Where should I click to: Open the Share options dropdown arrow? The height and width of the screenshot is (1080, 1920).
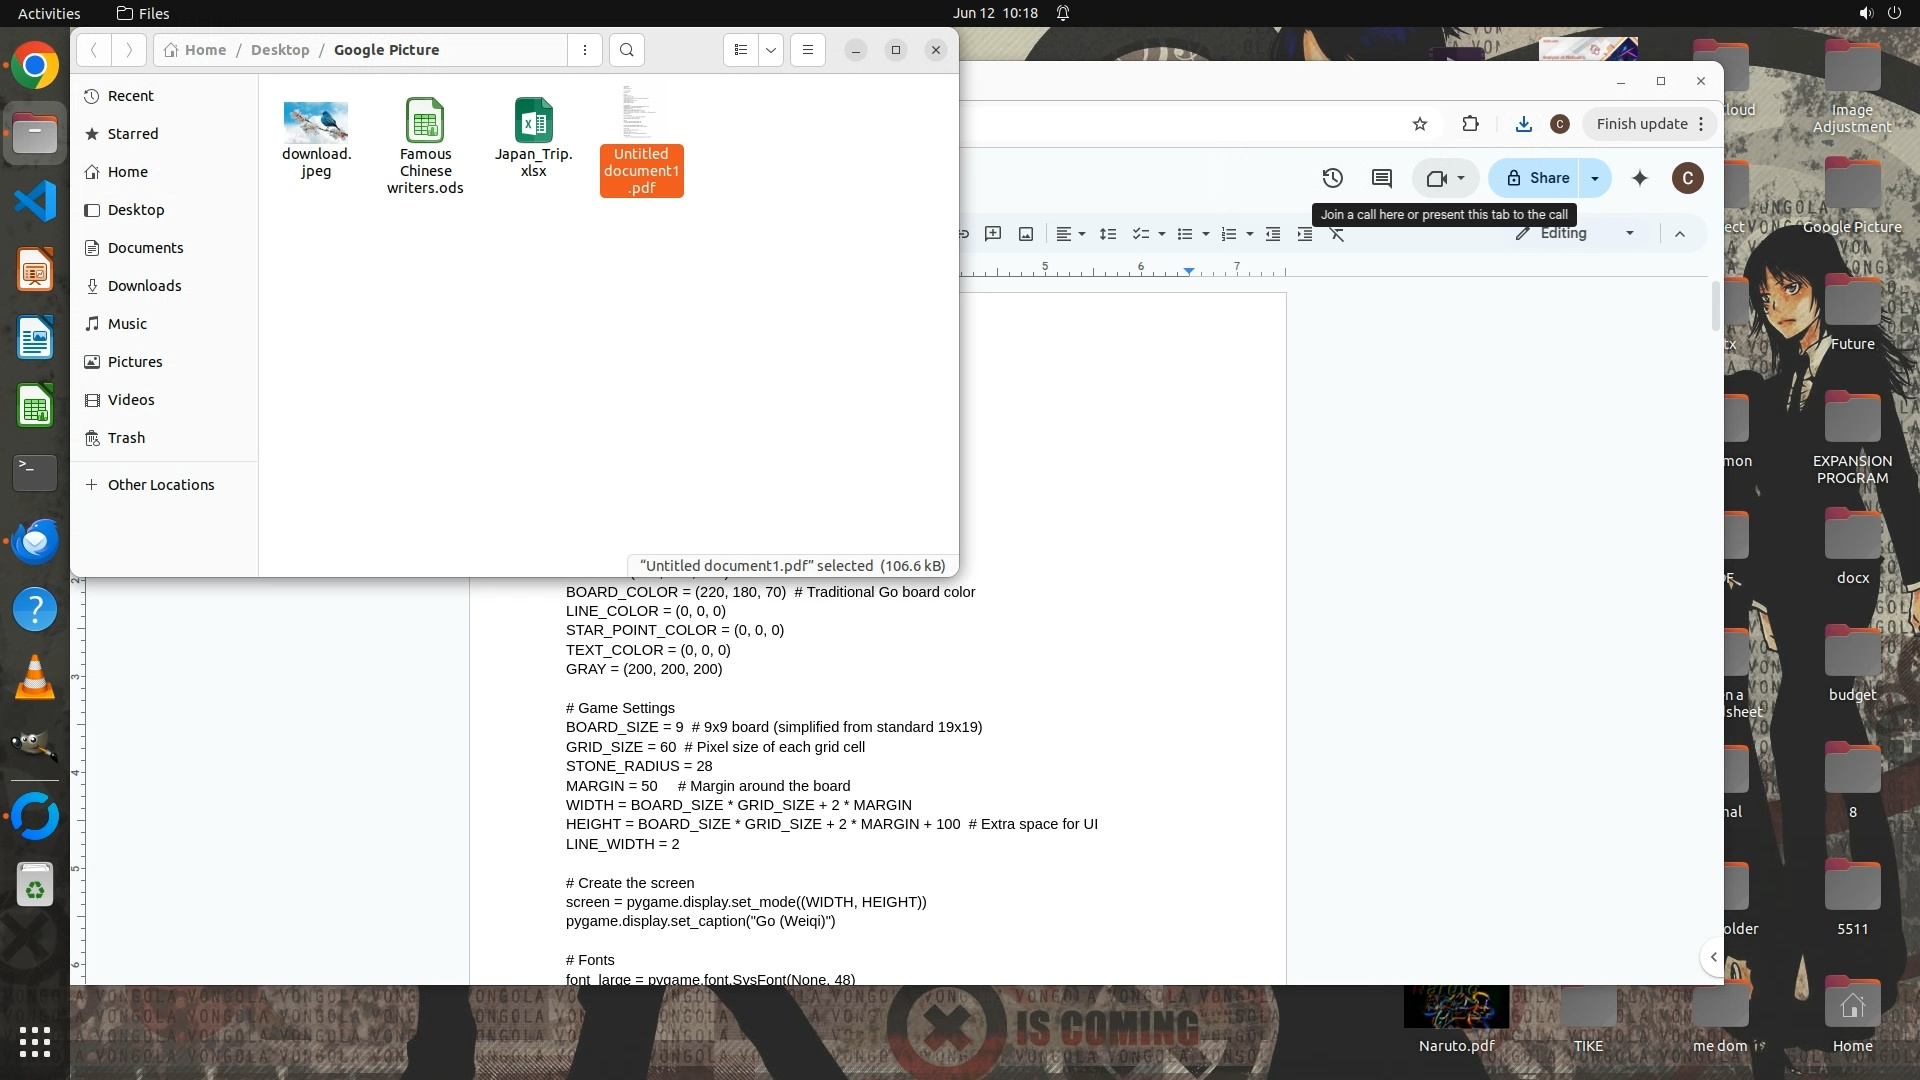(1595, 178)
